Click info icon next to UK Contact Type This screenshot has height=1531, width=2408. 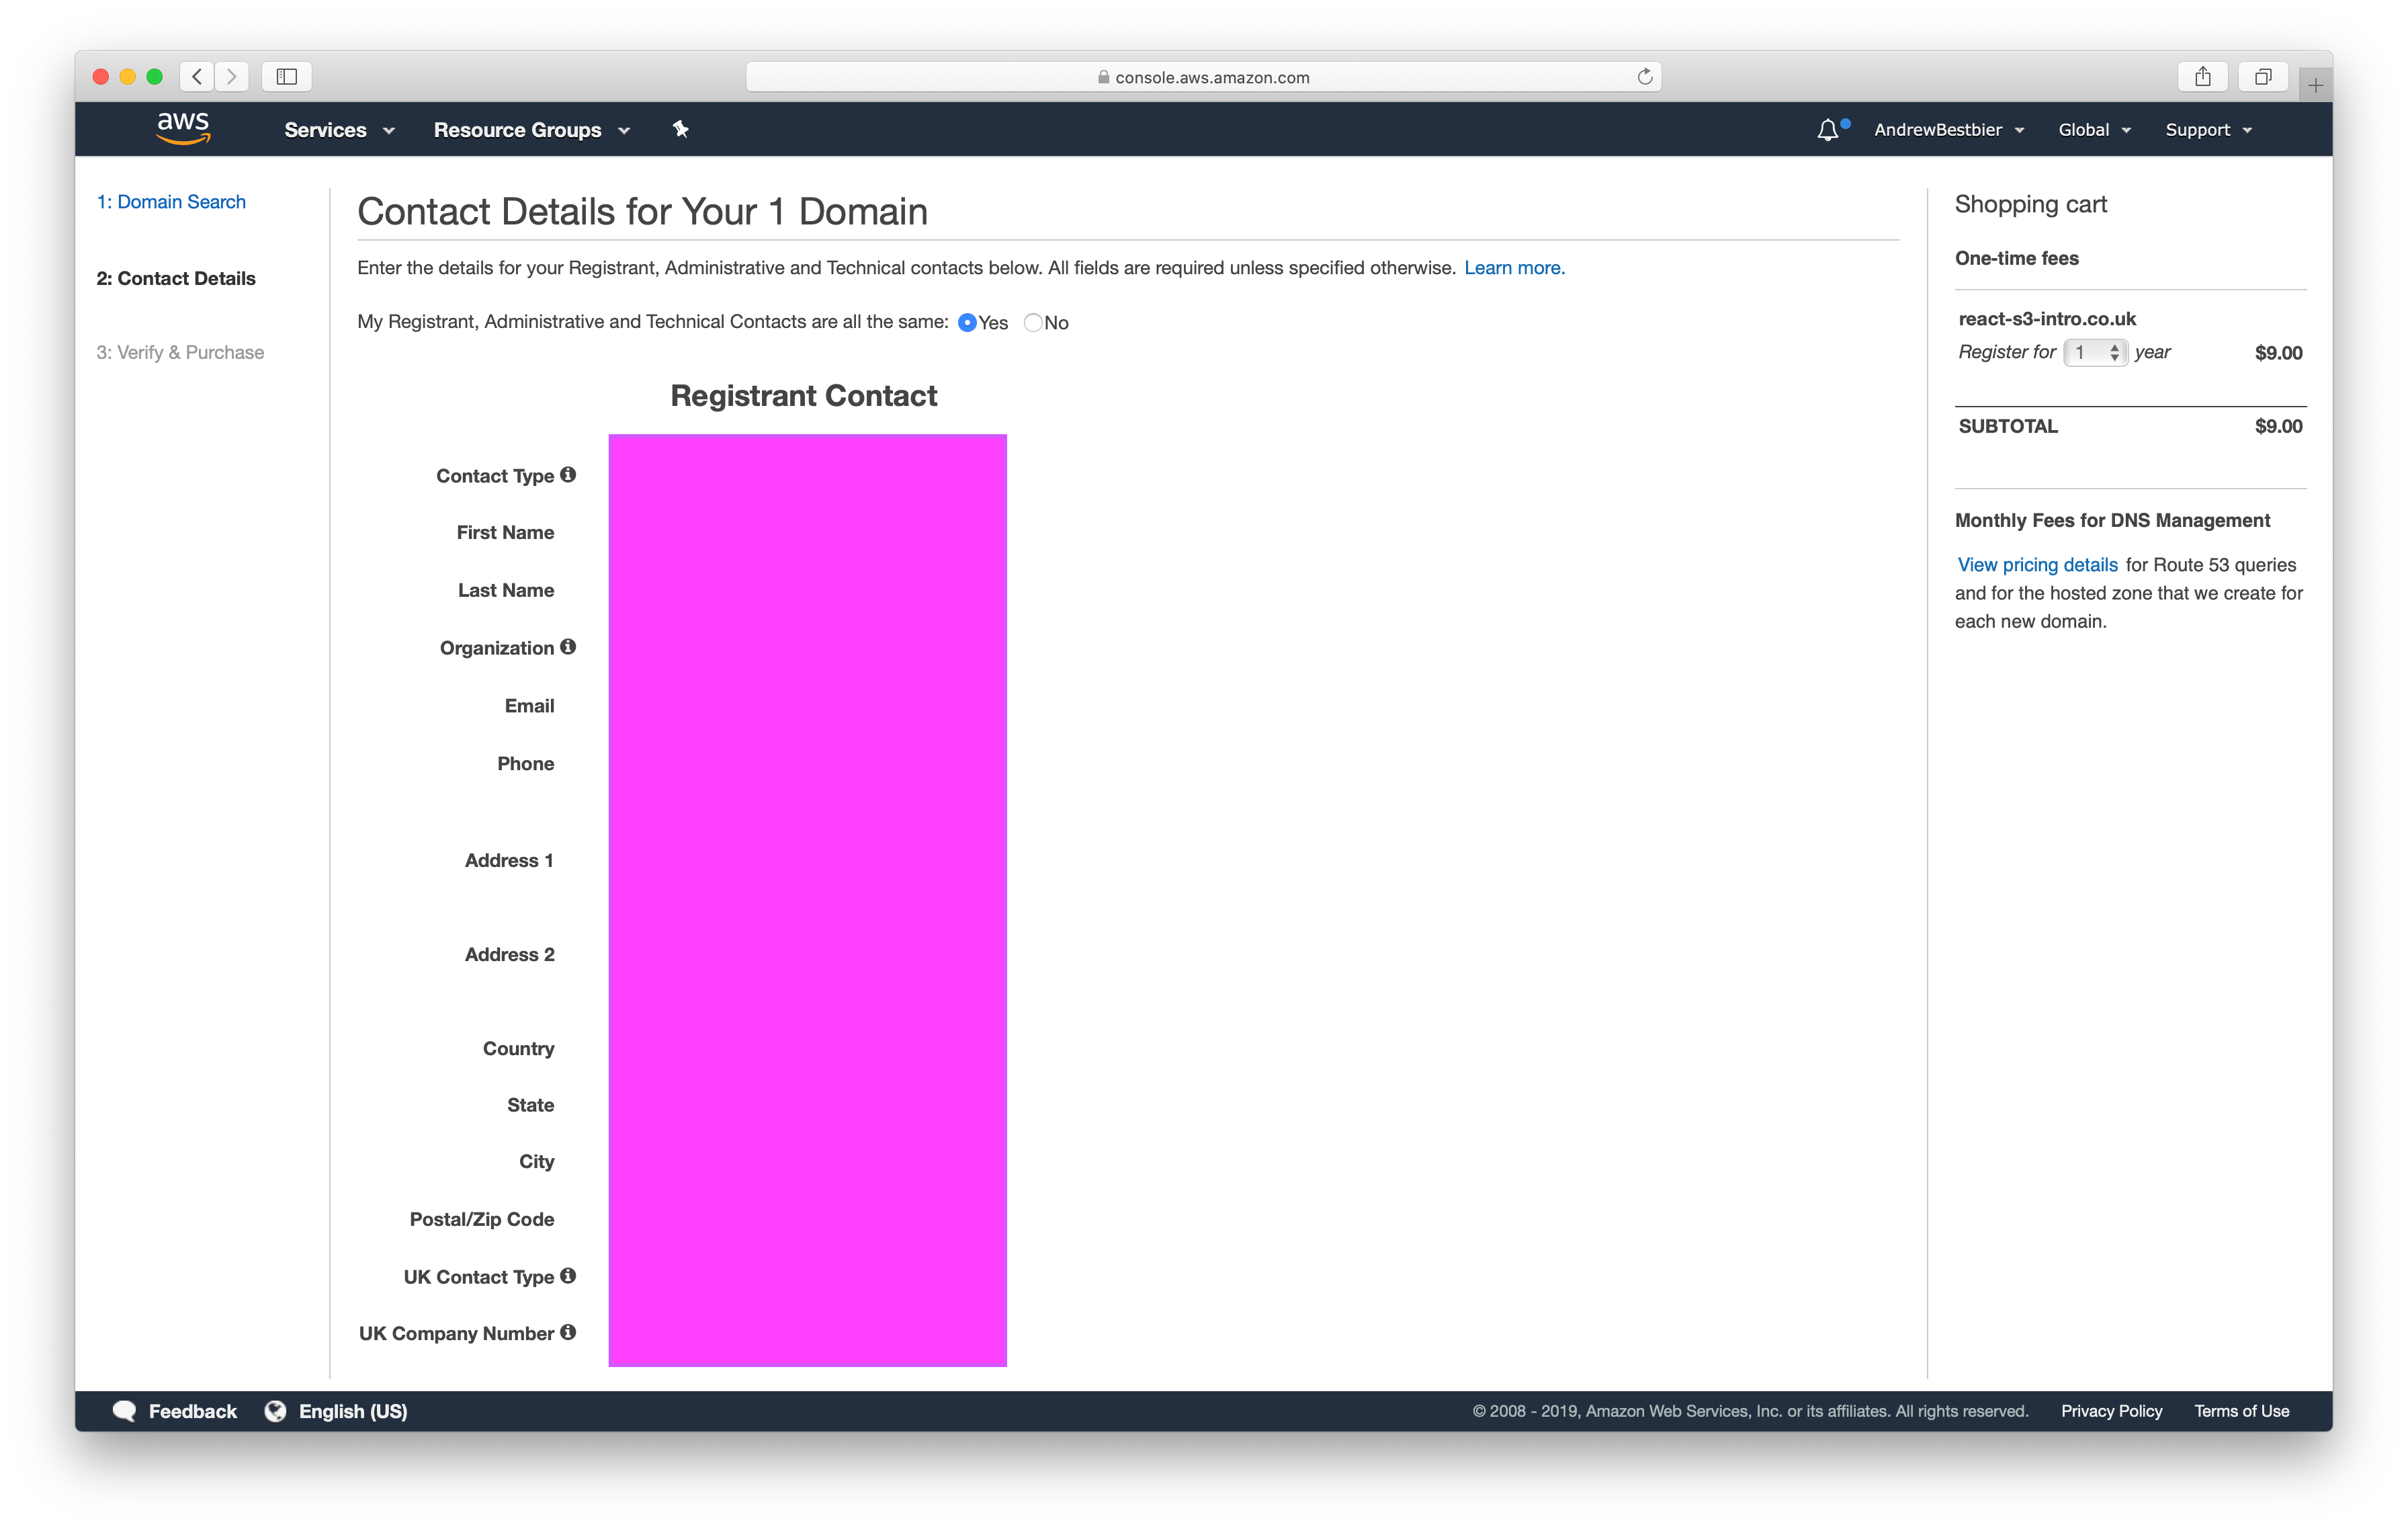click(x=568, y=1276)
